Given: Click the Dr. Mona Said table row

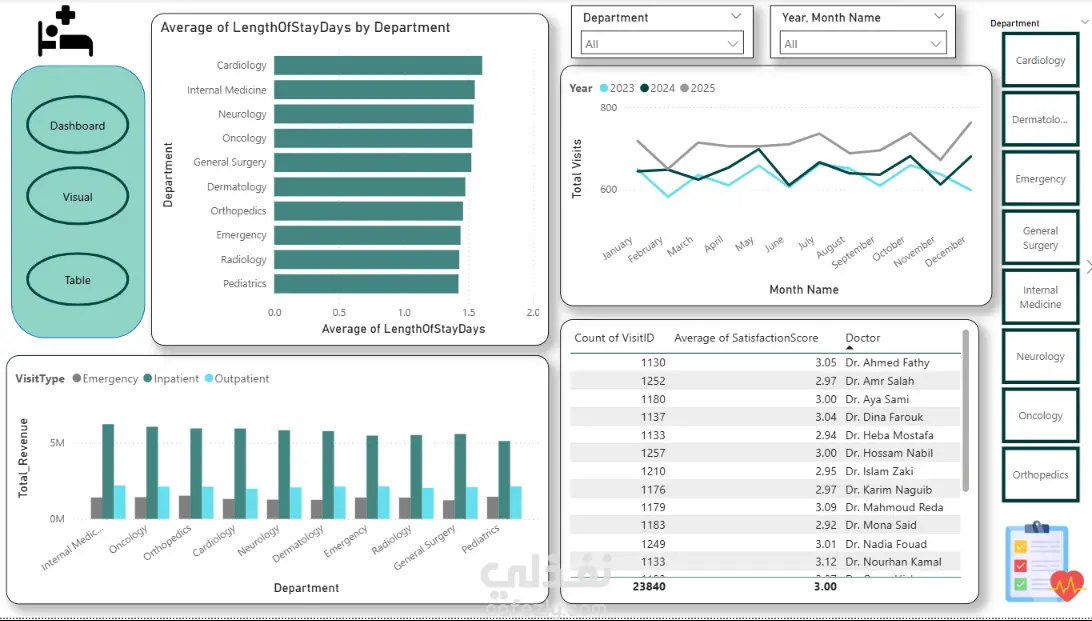Looking at the screenshot, I should 765,526.
